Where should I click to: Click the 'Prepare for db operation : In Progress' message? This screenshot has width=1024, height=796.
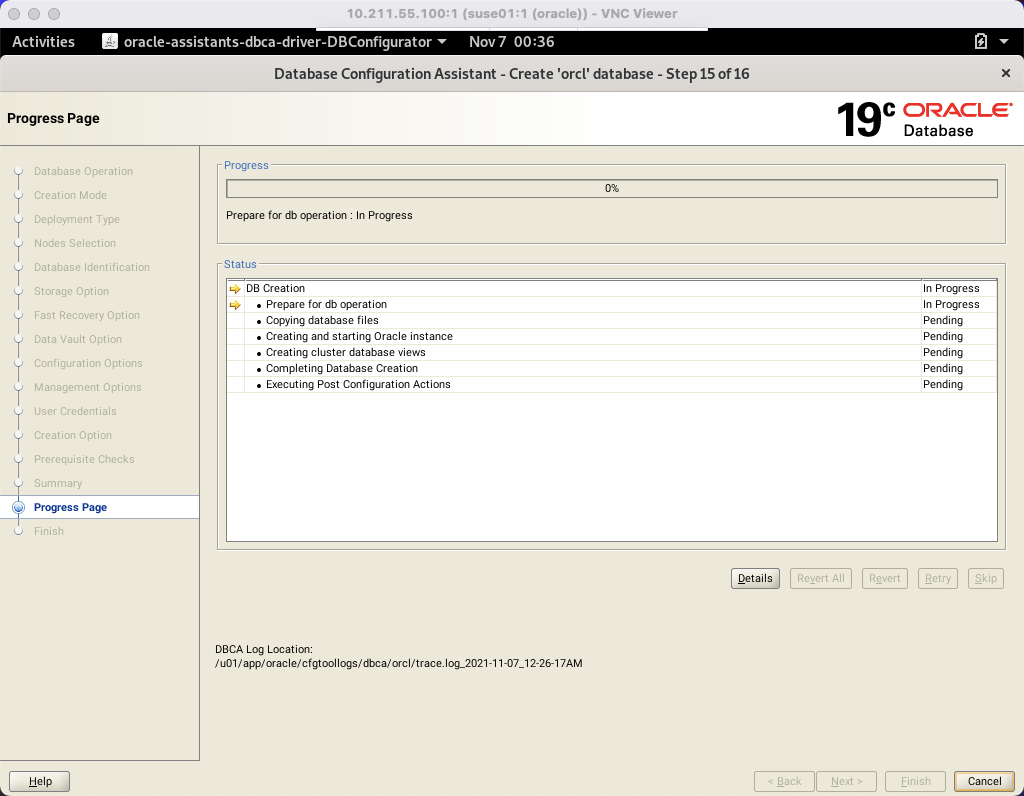[319, 215]
